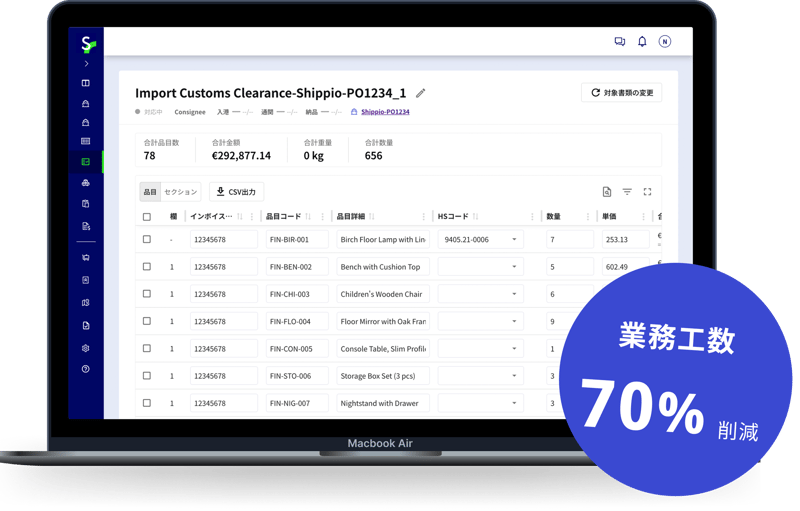
Task: Select the checkbox for FIN-CHI-003 row
Action: tap(147, 294)
